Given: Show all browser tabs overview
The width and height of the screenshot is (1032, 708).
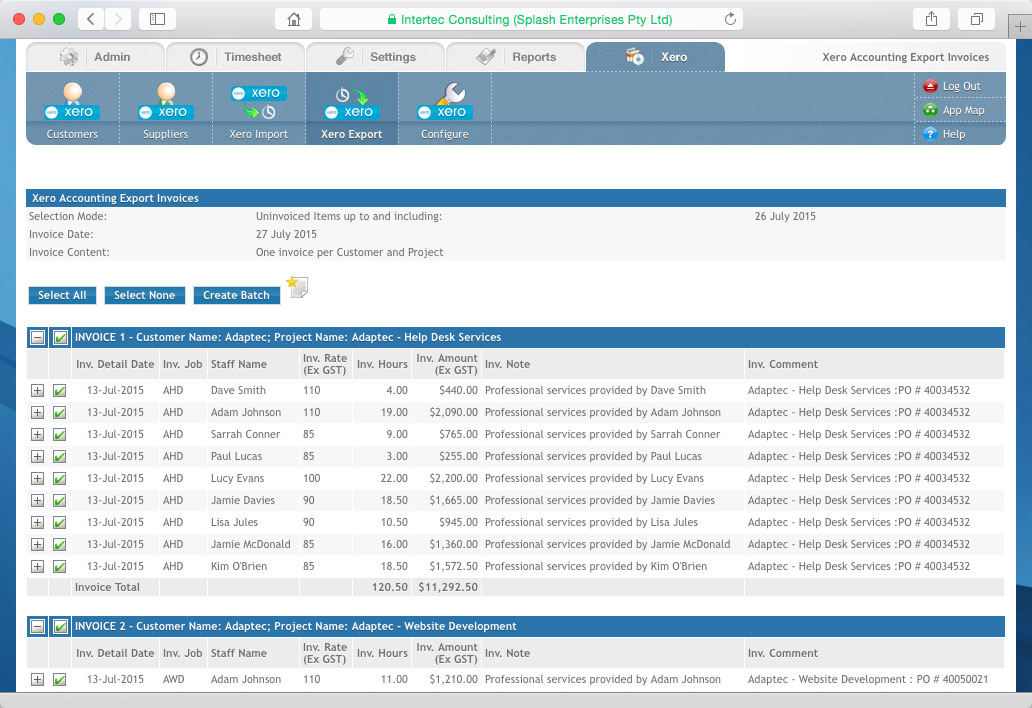Looking at the screenshot, I should [977, 19].
